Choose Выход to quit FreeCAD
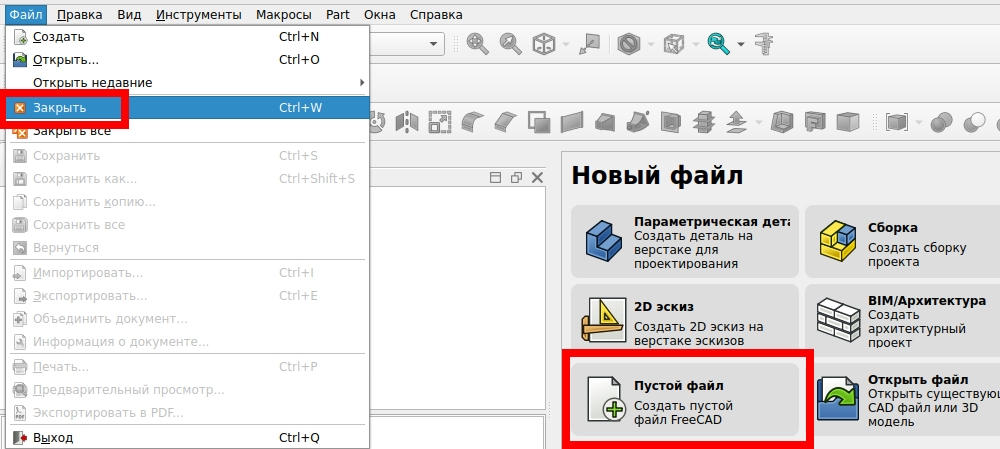This screenshot has width=1000, height=449. tap(188, 438)
